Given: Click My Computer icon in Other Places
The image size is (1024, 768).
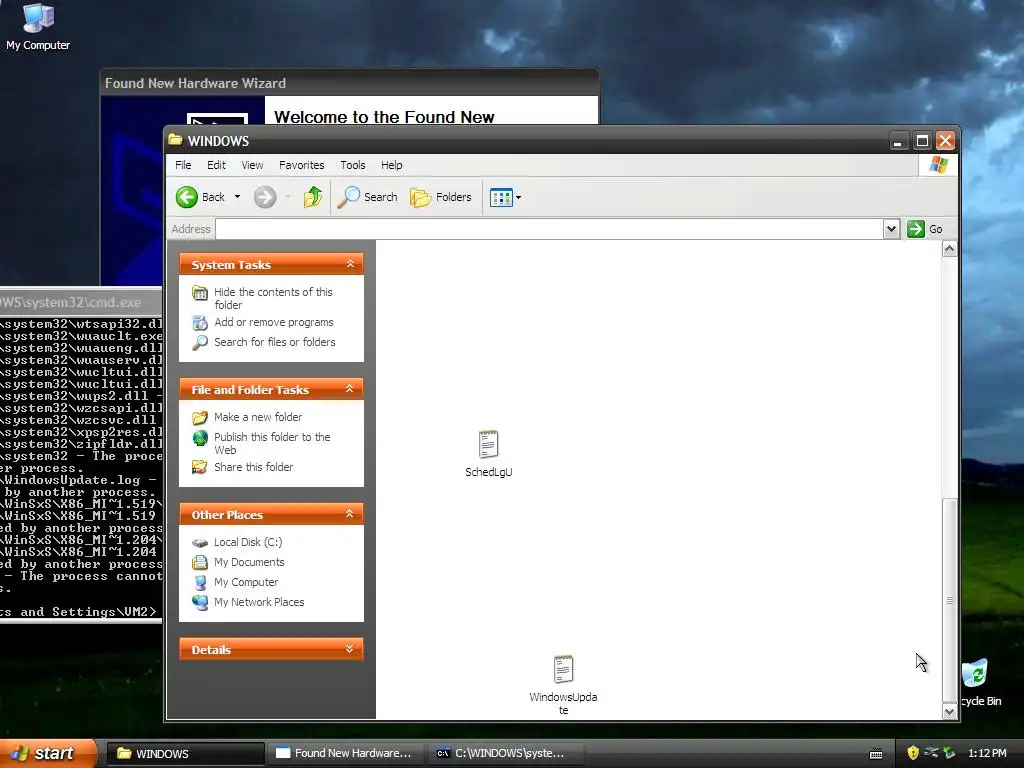Looking at the screenshot, I should pyautogui.click(x=200, y=583).
